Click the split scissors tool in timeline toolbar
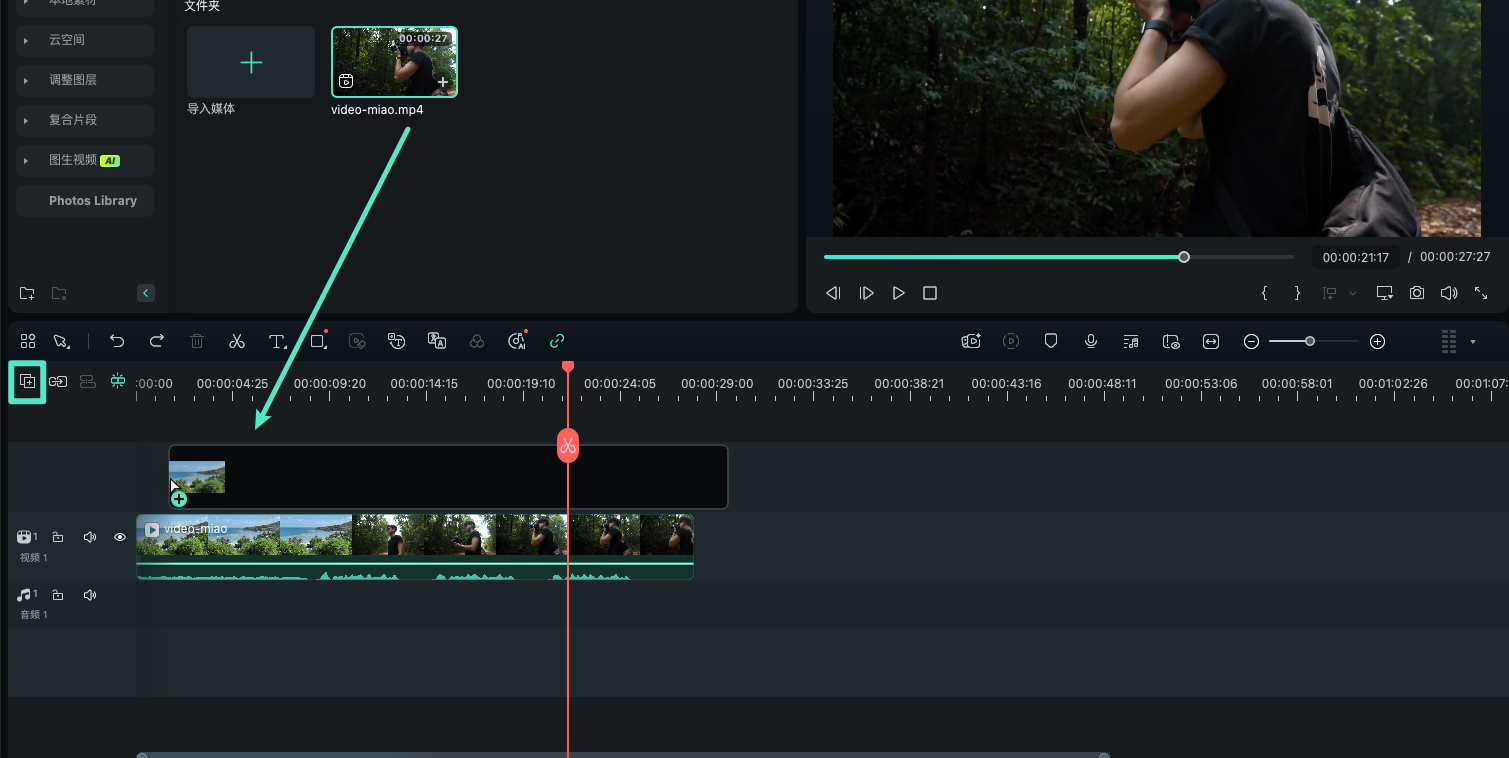Image resolution: width=1509 pixels, height=758 pixels. [237, 341]
